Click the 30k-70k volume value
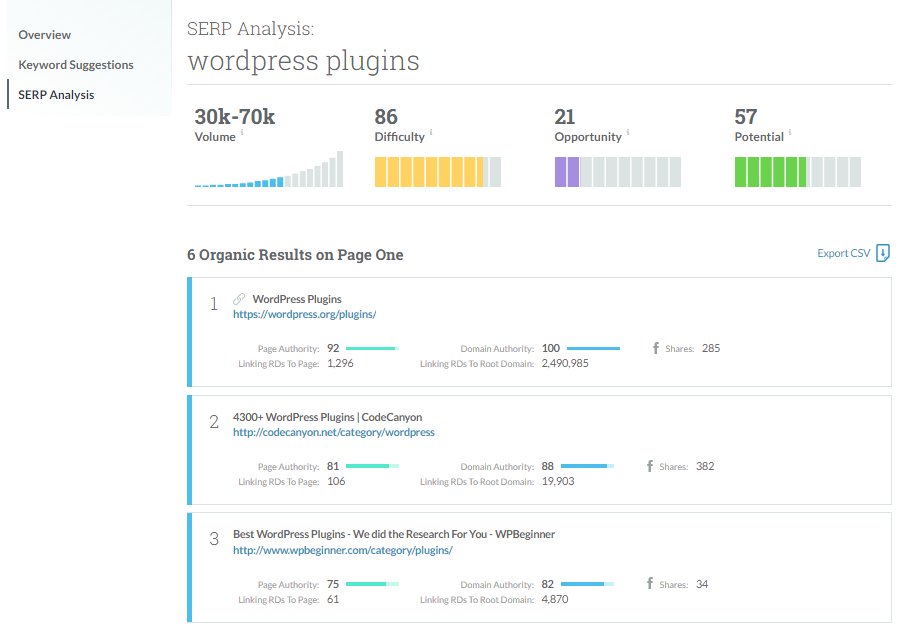Screen dimensions: 899x626 pos(234,117)
